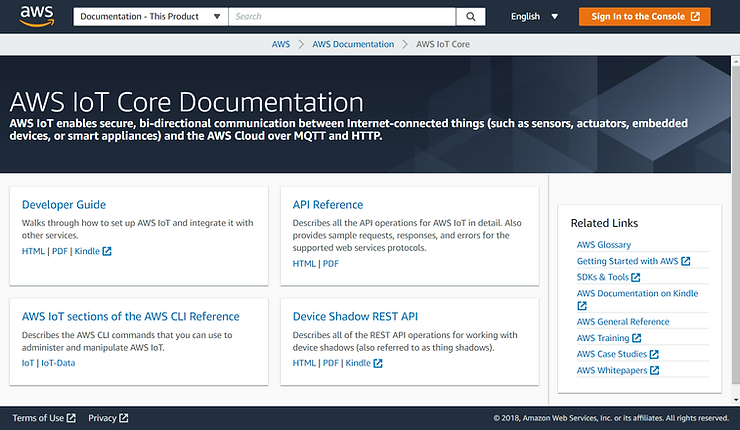Open AWS Documentation on Kindle link
Screen dimensions: 740x430
(x=637, y=299)
